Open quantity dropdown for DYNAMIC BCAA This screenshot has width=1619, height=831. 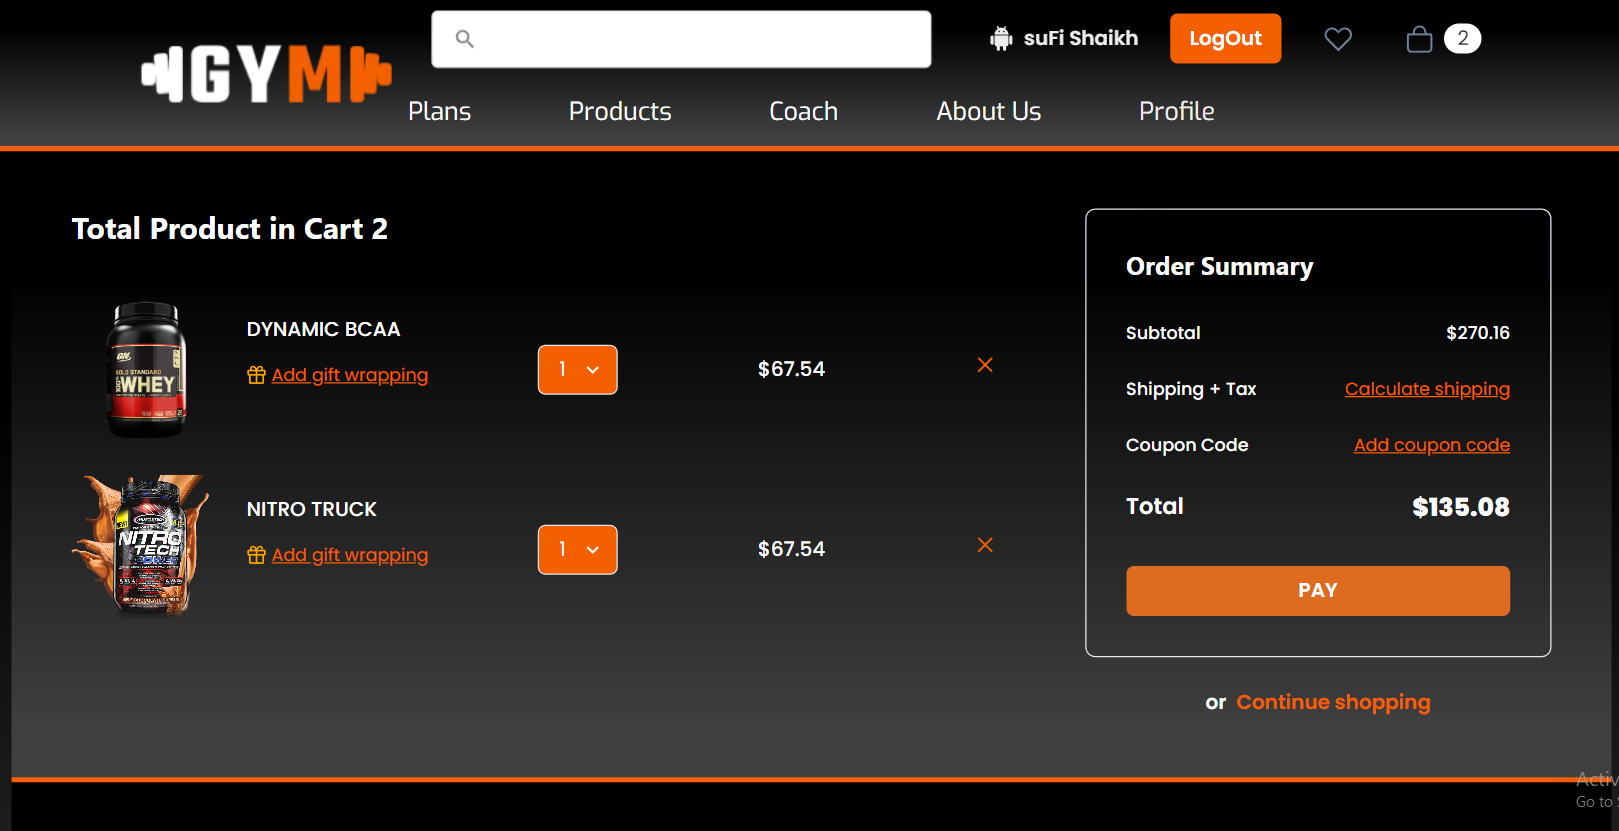pos(578,370)
